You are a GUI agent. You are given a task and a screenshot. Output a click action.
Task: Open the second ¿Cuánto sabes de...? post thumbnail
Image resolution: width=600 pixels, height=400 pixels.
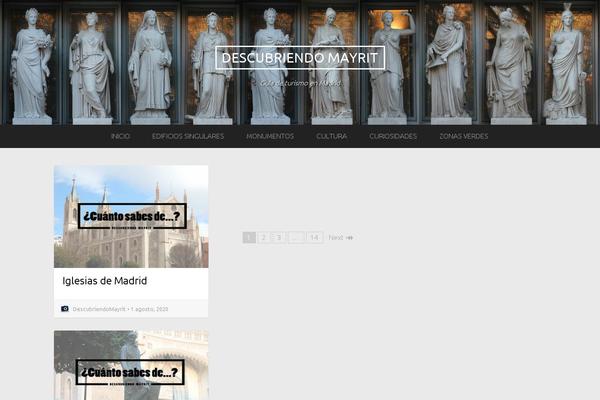(x=131, y=365)
